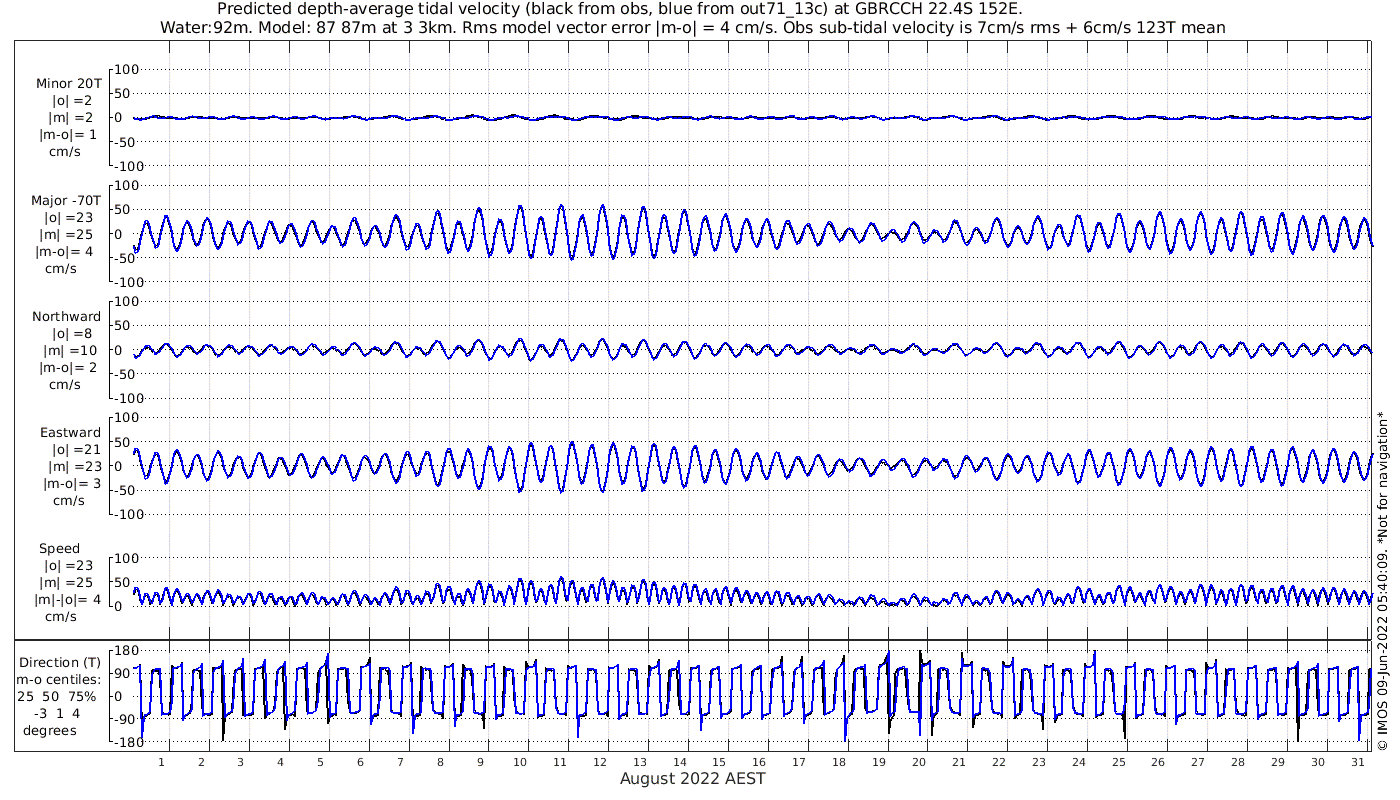Viewport: 1400px width, 800px height.
Task: Click the '25 50 75%' centile header
Action: pos(57,697)
